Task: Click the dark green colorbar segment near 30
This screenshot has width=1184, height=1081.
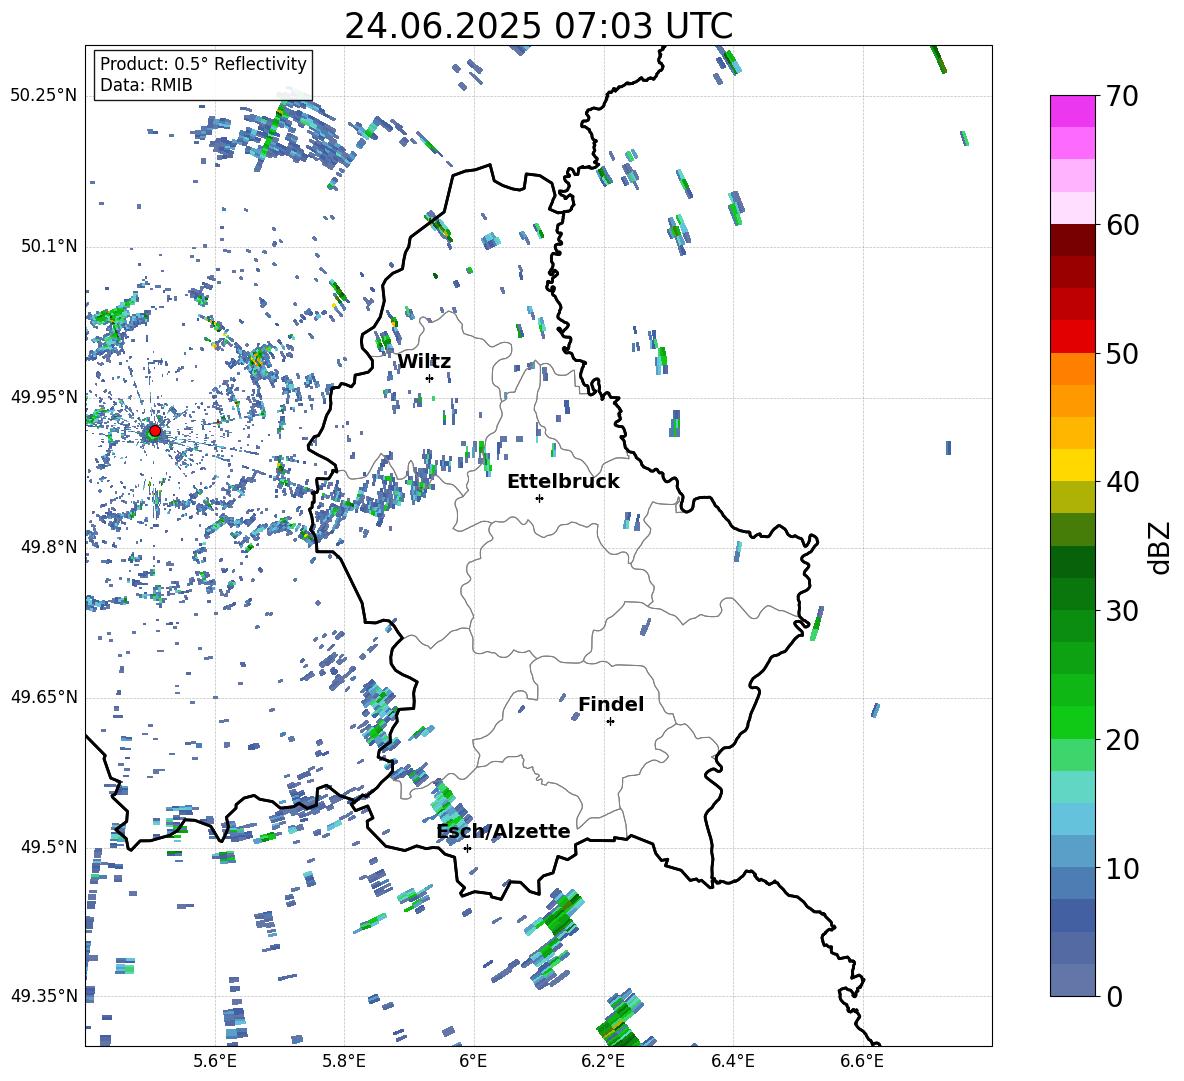Action: tap(1072, 594)
